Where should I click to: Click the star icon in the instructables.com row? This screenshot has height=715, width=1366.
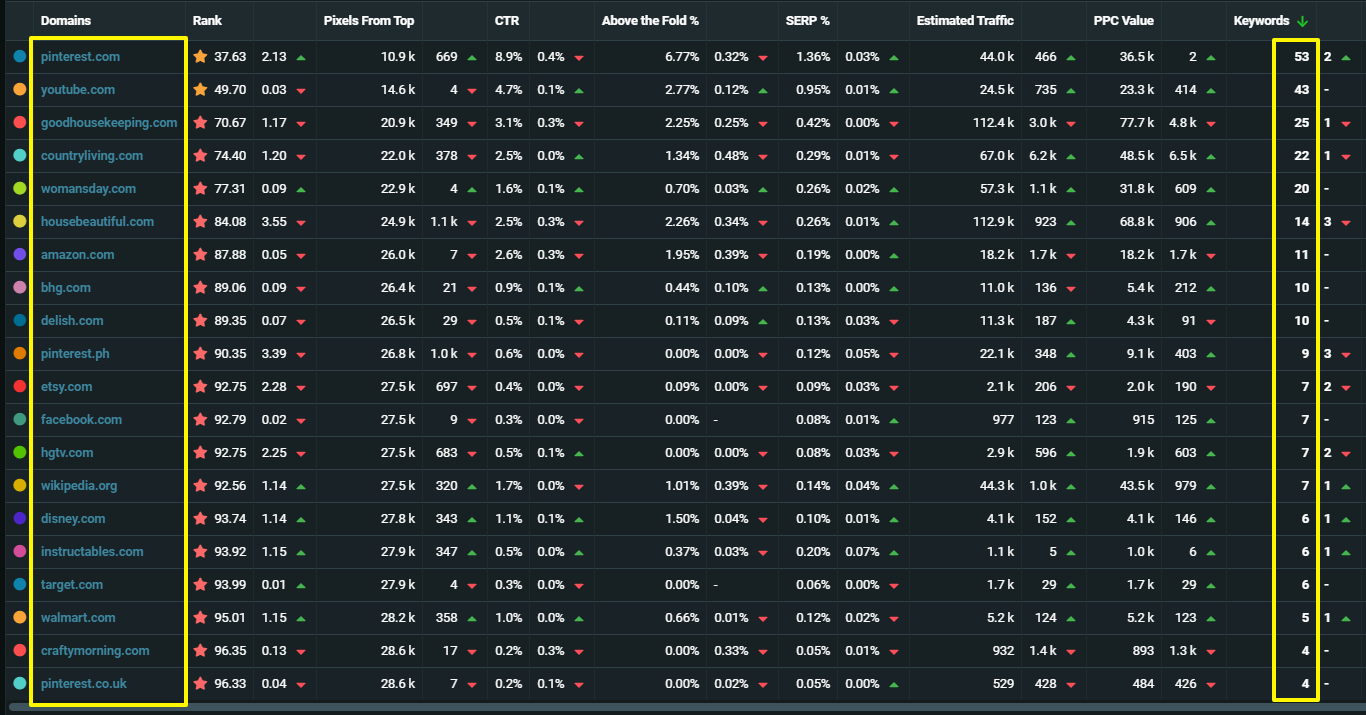[200, 552]
